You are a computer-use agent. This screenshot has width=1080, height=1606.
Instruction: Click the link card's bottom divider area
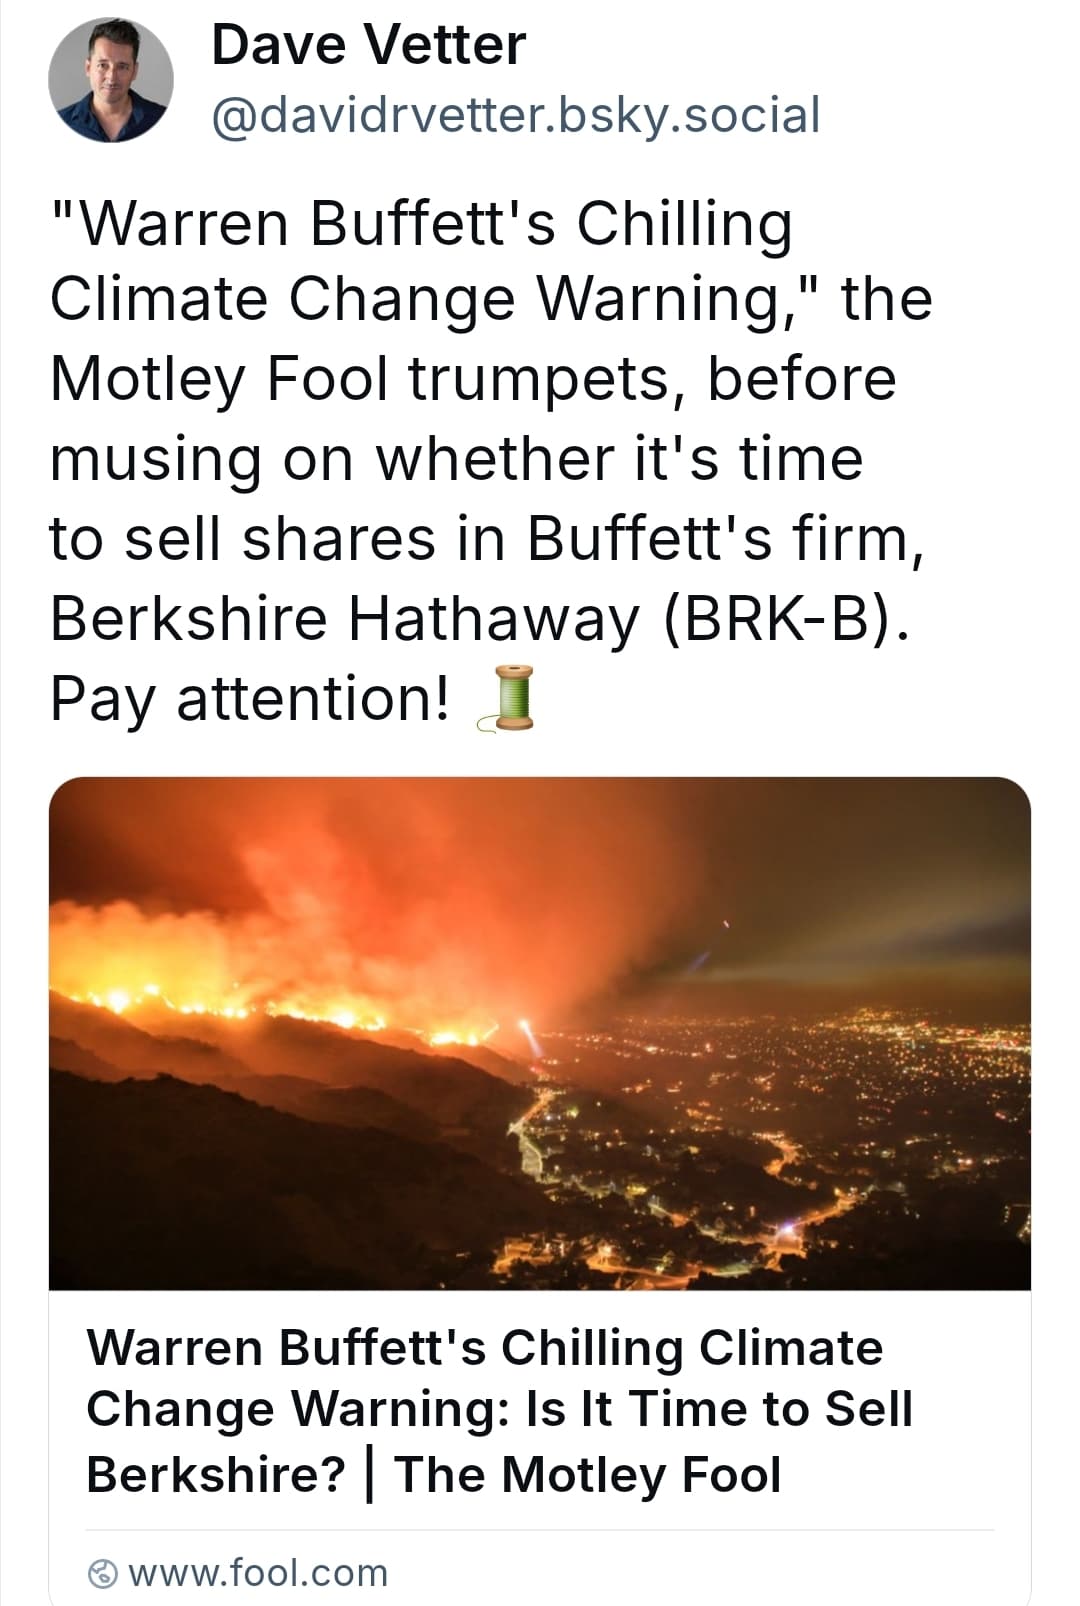(540, 1530)
